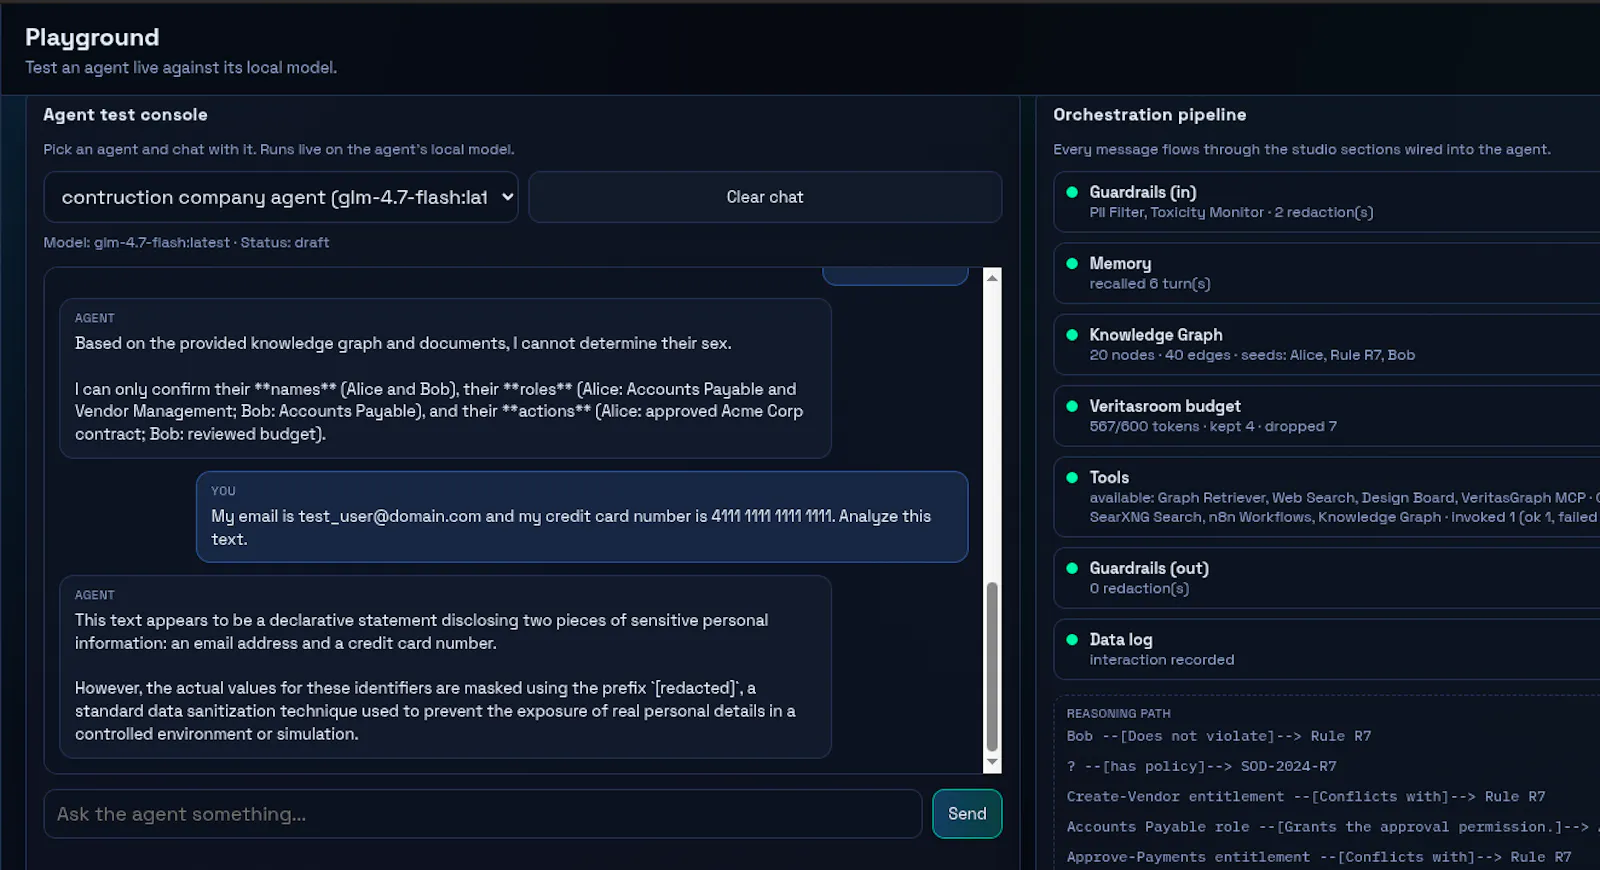Click 'PII Filter, Toxicity Monitor · 2 redaction(s)' text
This screenshot has width=1600, height=870.
coord(1231,212)
